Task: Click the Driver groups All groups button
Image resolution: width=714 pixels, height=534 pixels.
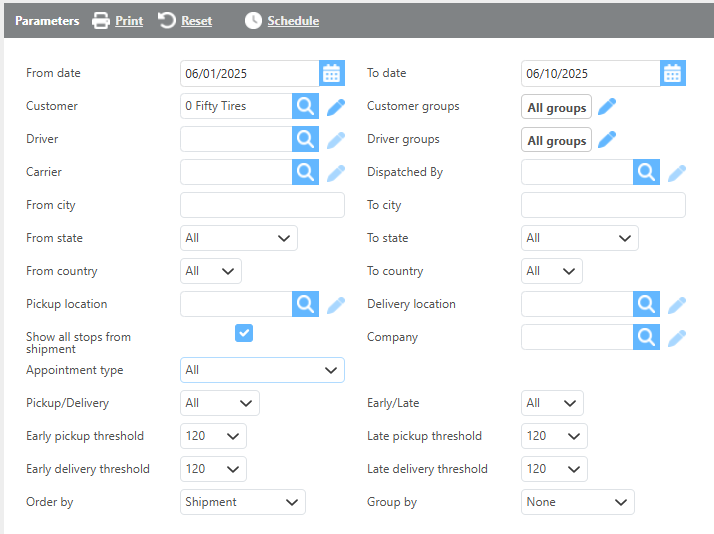Action: pyautogui.click(x=556, y=140)
